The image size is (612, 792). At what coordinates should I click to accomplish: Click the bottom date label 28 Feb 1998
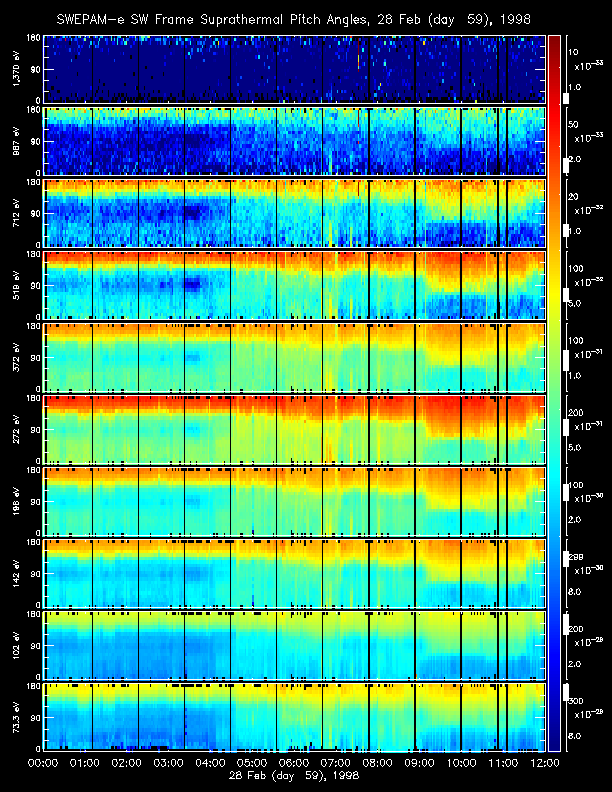tap(294, 775)
